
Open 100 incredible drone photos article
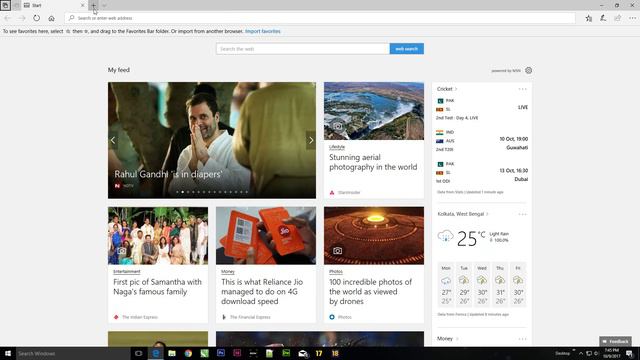click(370, 291)
